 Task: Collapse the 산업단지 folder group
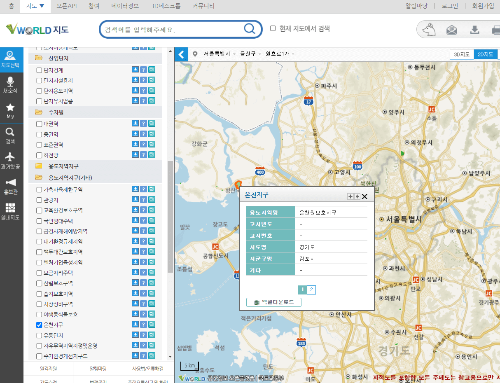(39, 58)
